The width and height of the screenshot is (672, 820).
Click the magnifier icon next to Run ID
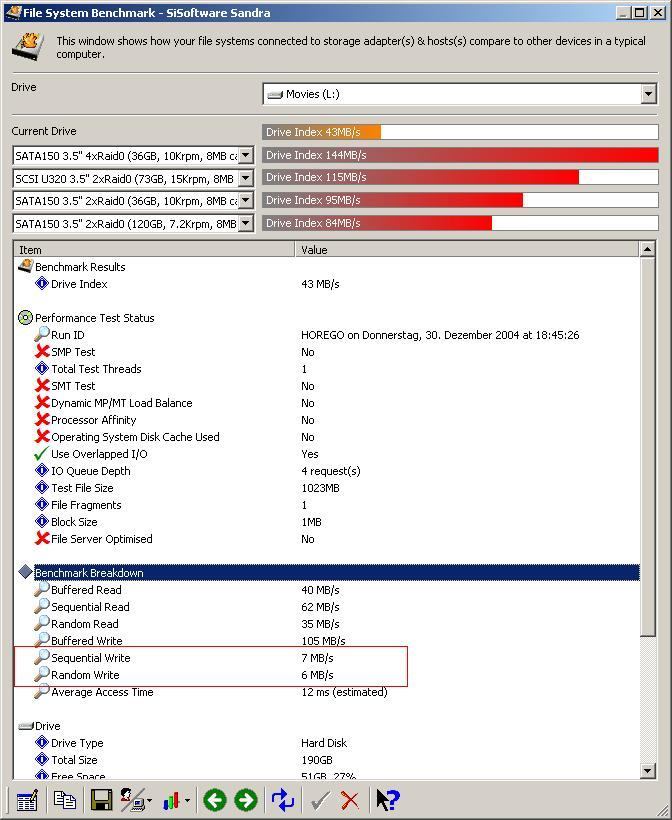42,334
